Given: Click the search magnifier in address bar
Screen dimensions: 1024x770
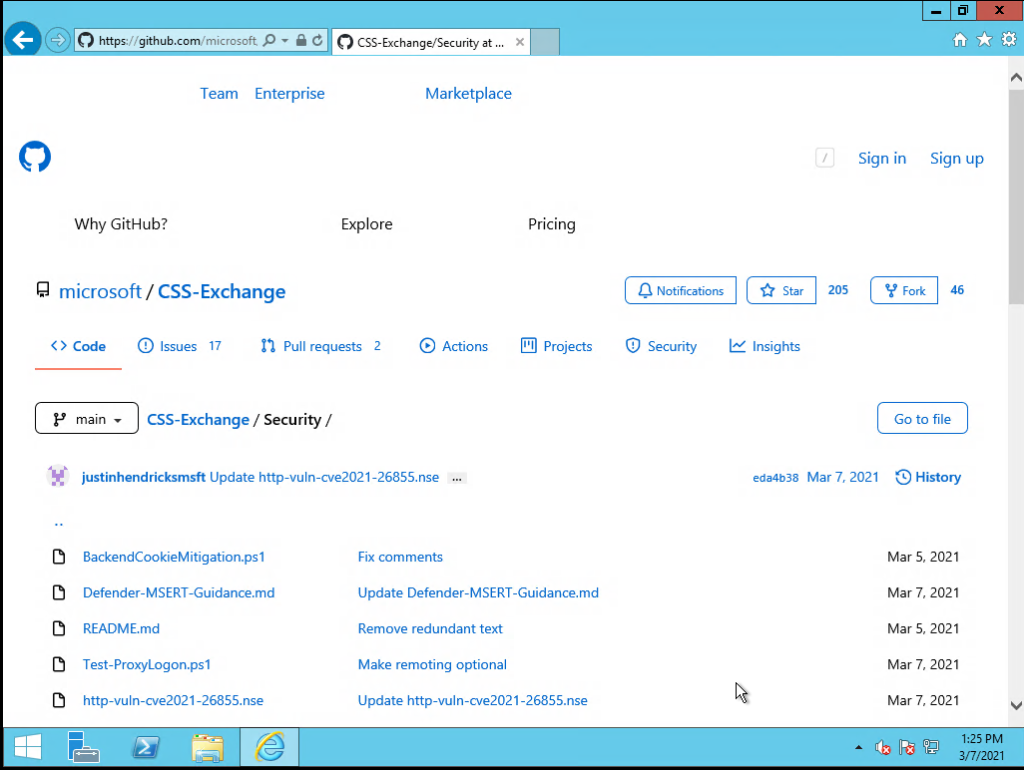Looking at the screenshot, I should click(269, 40).
